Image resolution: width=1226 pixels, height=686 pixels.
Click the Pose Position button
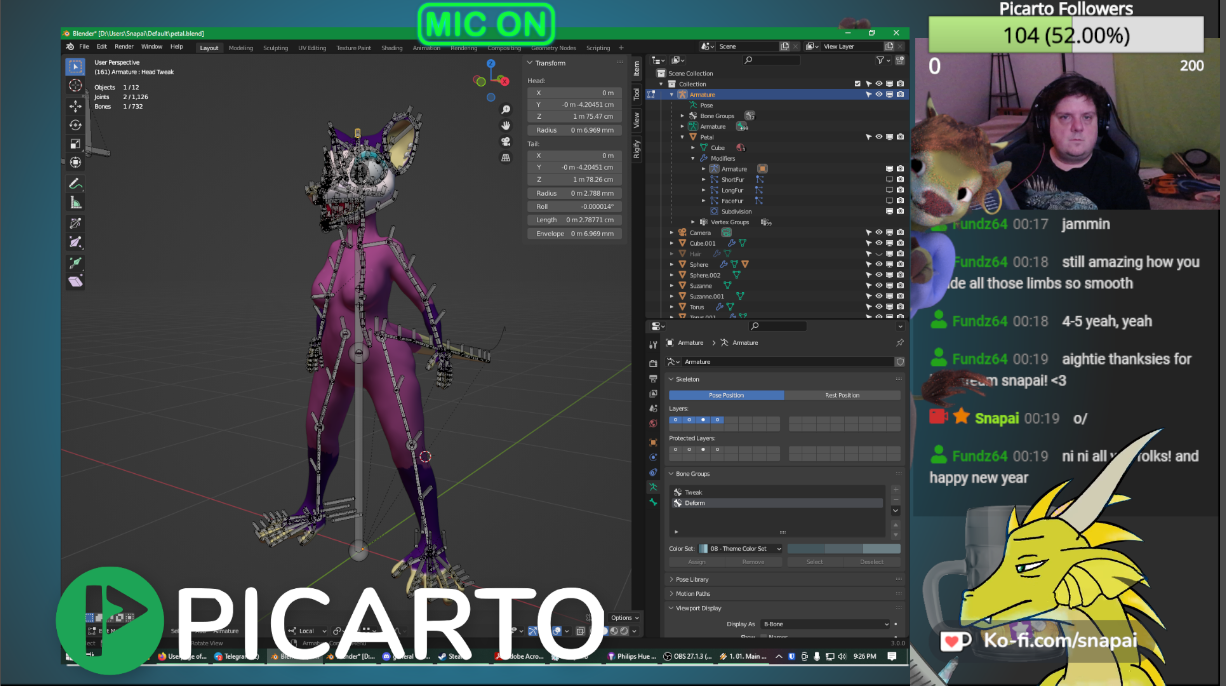[726, 395]
